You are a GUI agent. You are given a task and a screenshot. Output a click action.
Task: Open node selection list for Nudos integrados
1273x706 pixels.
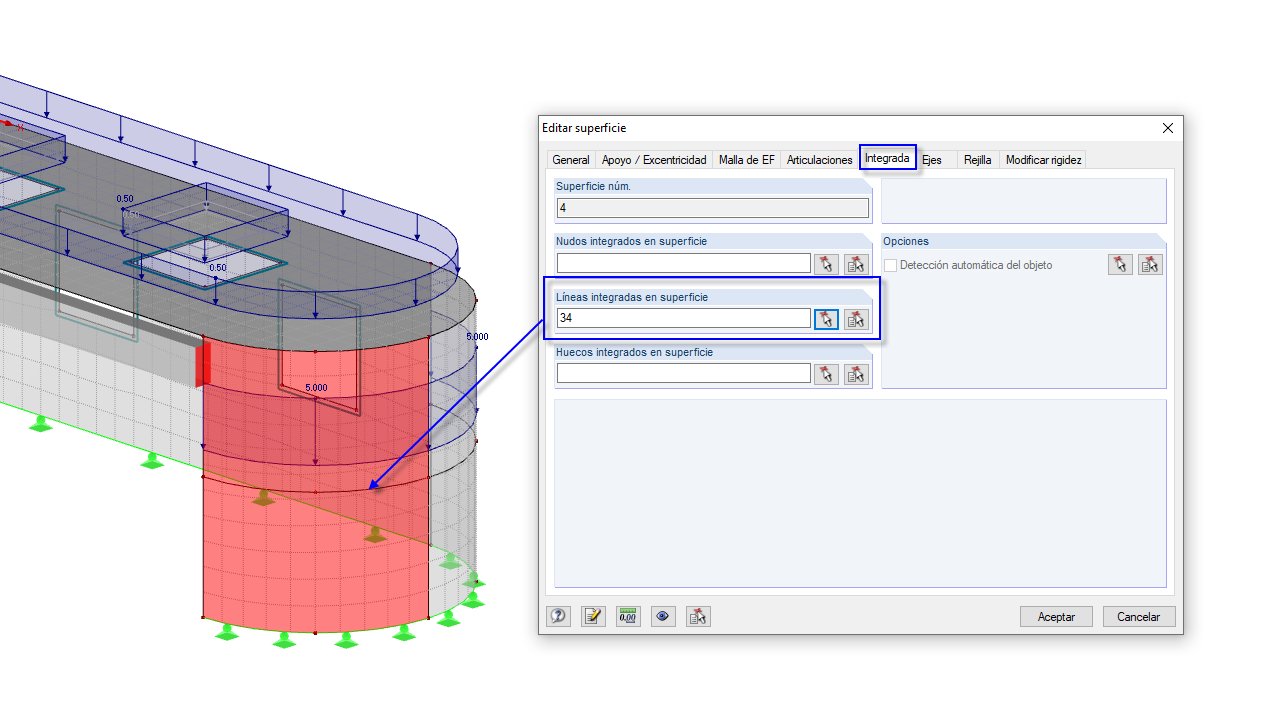[856, 264]
